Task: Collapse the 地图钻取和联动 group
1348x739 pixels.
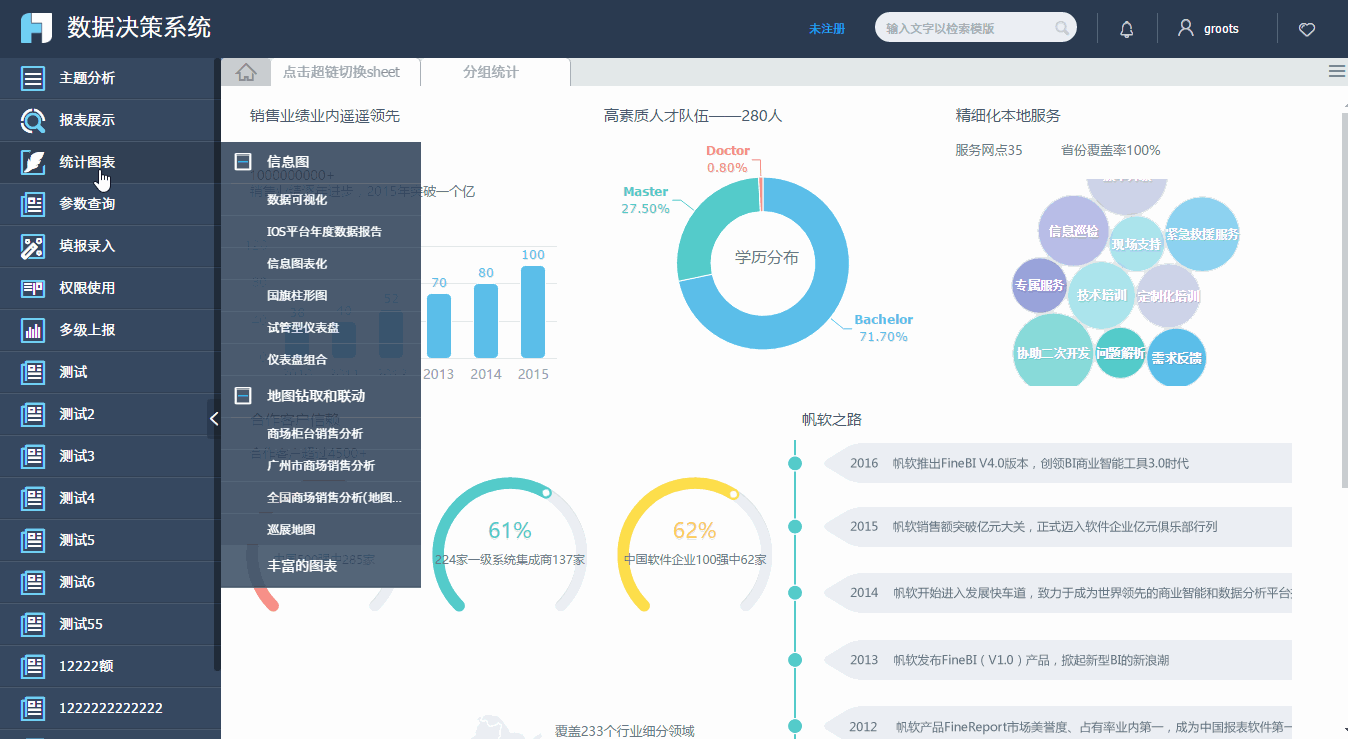Action: click(x=243, y=396)
